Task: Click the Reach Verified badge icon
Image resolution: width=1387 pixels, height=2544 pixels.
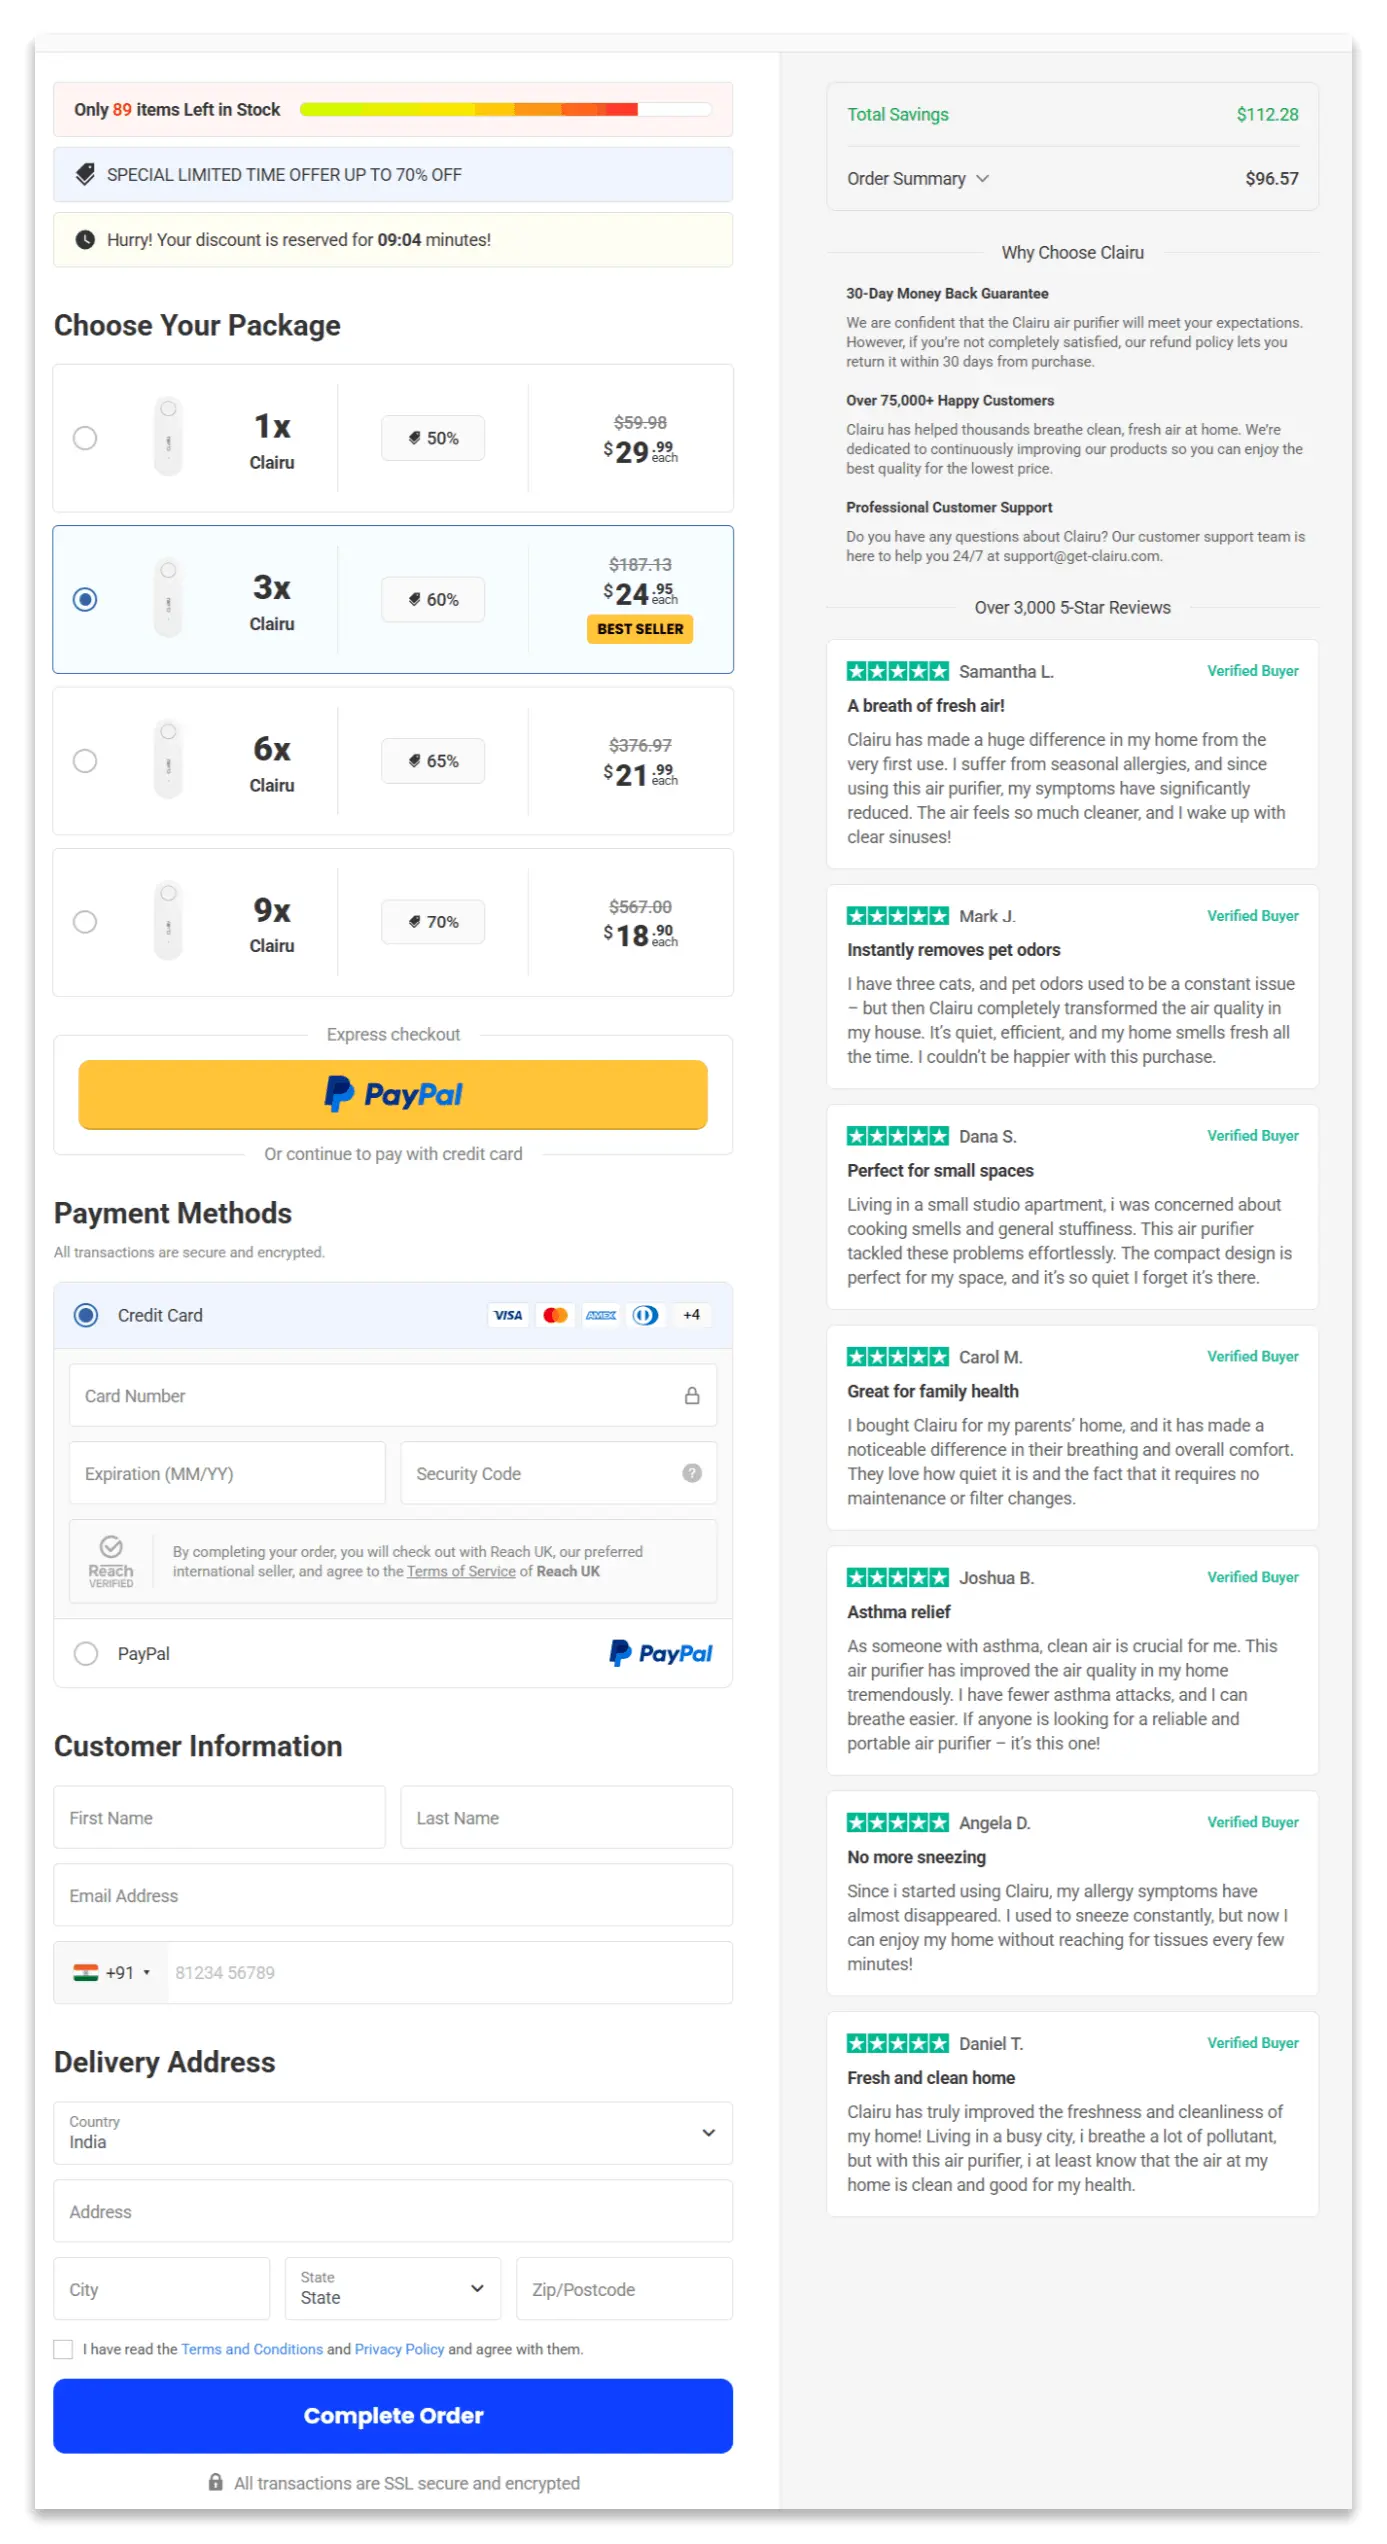Action: click(x=111, y=1561)
